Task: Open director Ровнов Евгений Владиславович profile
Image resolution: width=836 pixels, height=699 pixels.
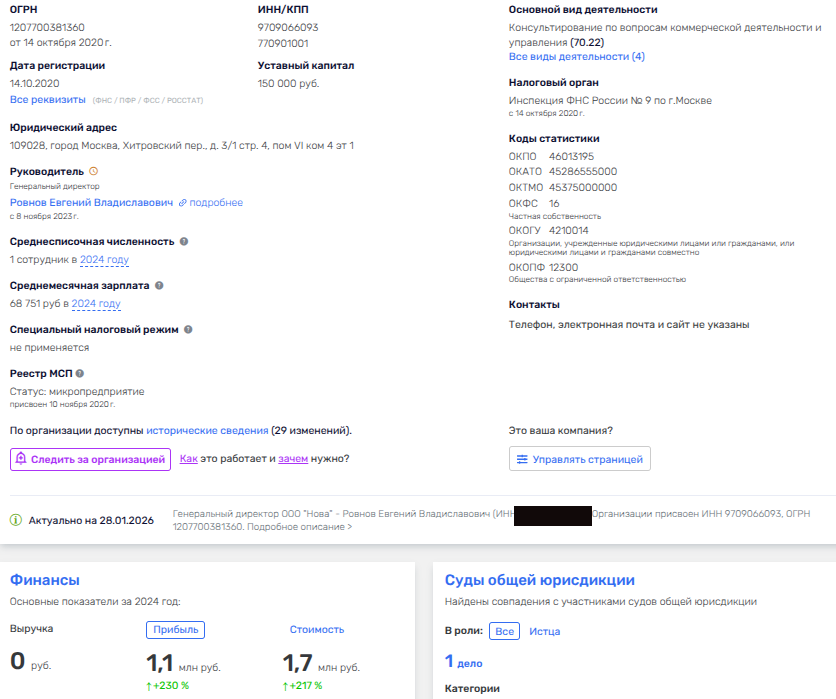Action: [x=91, y=202]
